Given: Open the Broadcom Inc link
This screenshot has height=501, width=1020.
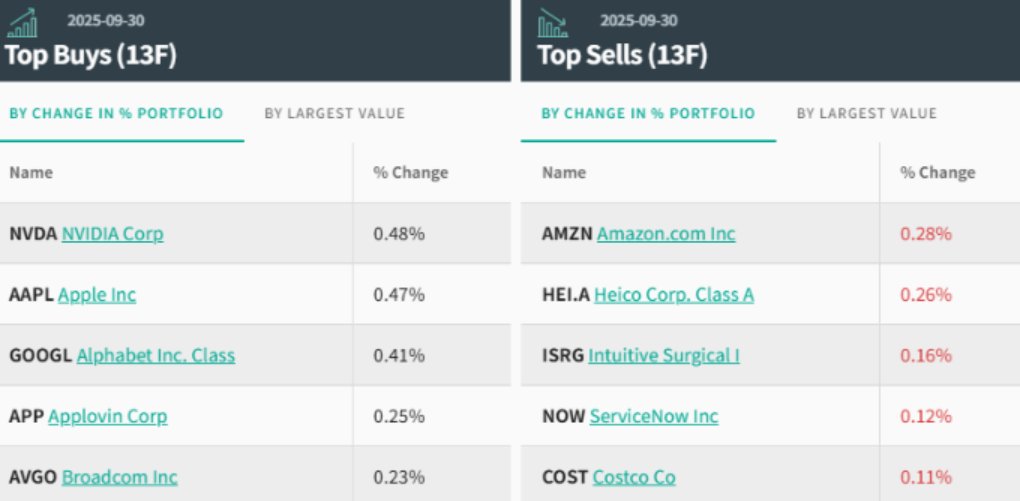Looking at the screenshot, I should pyautogui.click(x=119, y=477).
